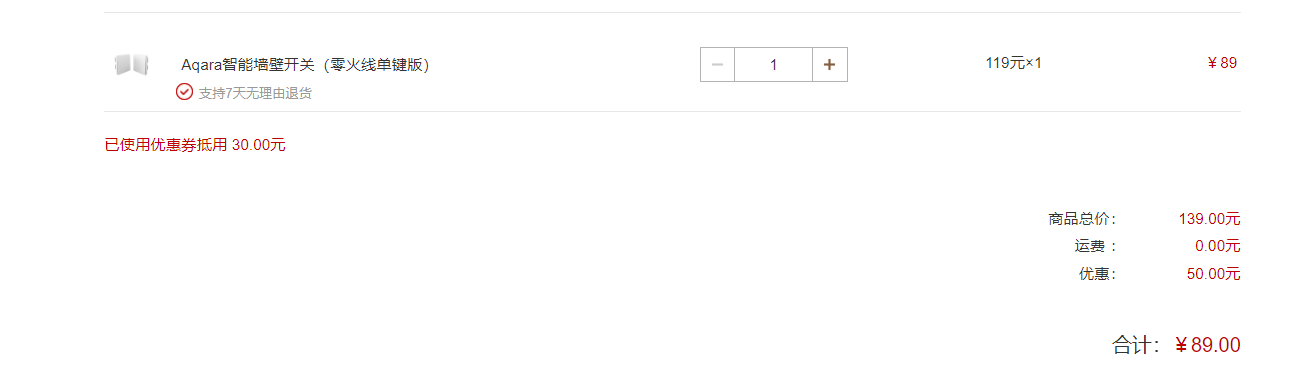Click the 50.00元 discount value
The height and width of the screenshot is (373, 1300).
pos(1213,274)
